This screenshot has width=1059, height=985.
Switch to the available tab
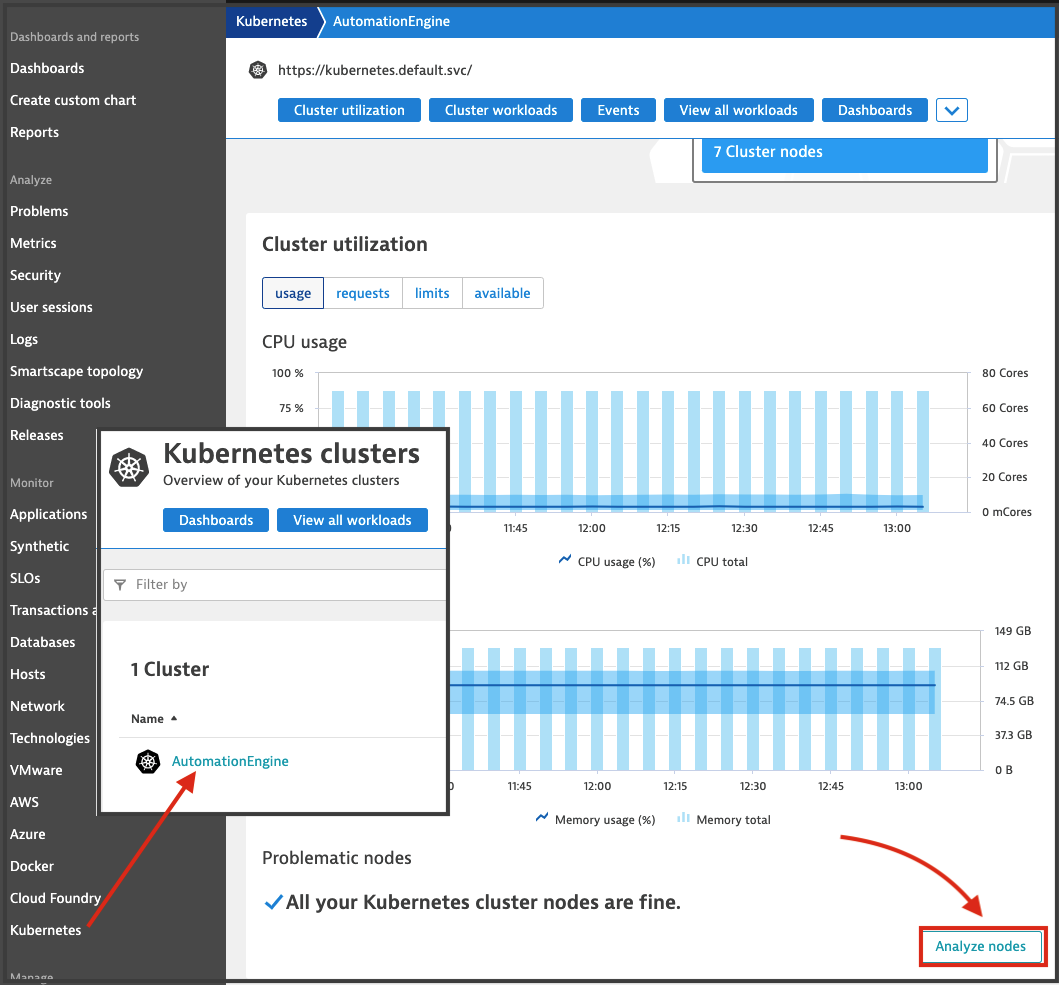(x=502, y=293)
